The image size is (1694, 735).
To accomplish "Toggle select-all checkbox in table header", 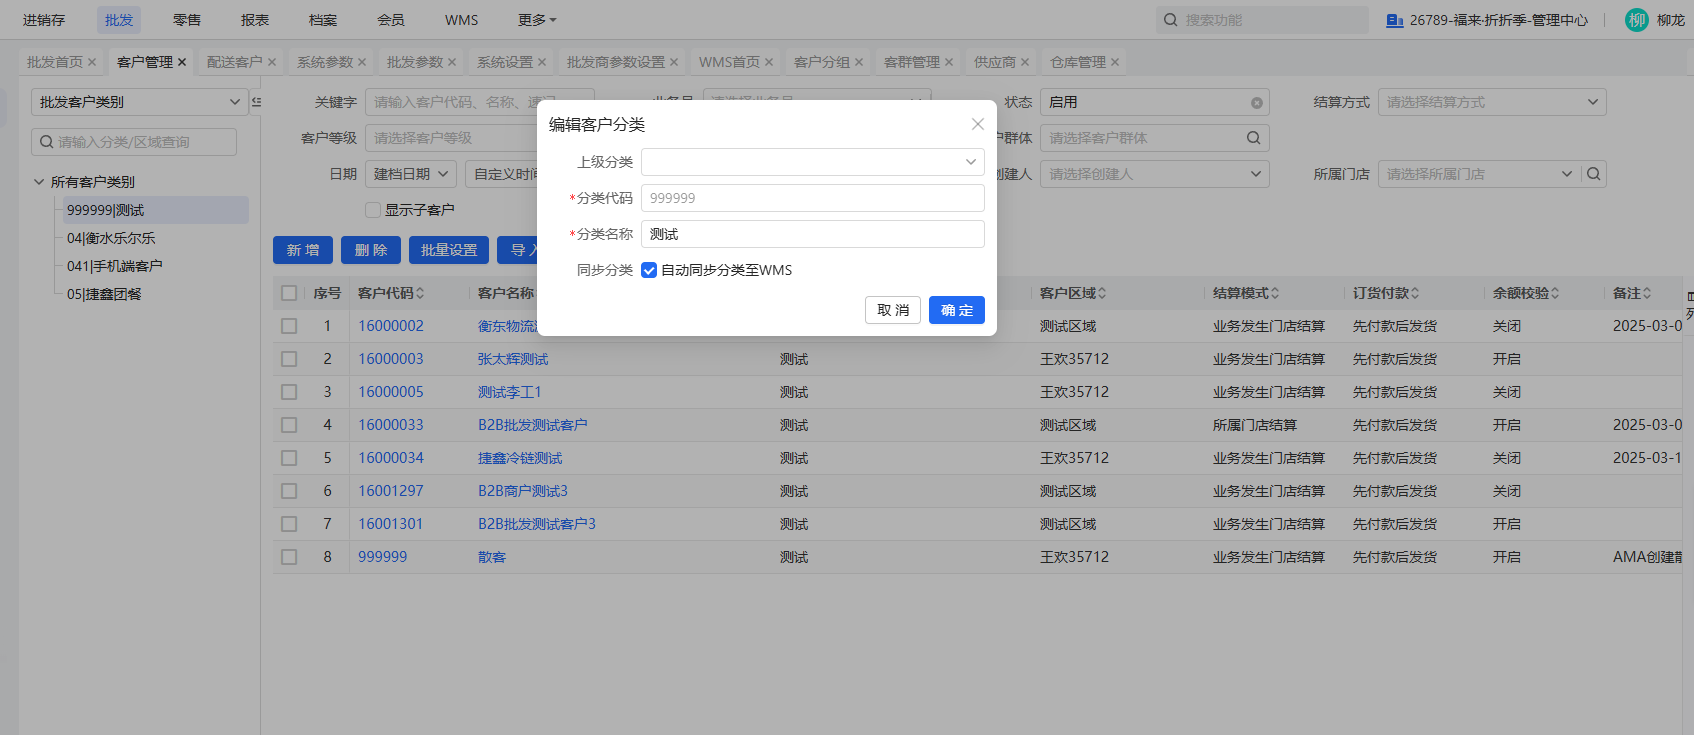I will (289, 293).
